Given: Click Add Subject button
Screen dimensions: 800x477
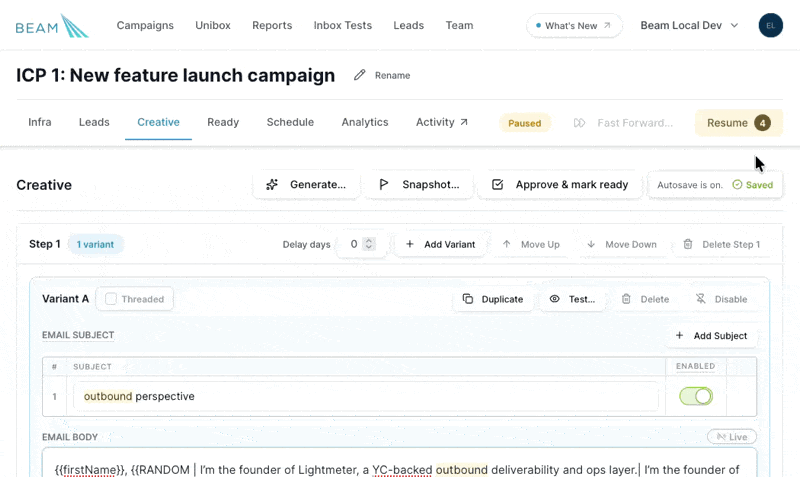Looking at the screenshot, I should (712, 336).
